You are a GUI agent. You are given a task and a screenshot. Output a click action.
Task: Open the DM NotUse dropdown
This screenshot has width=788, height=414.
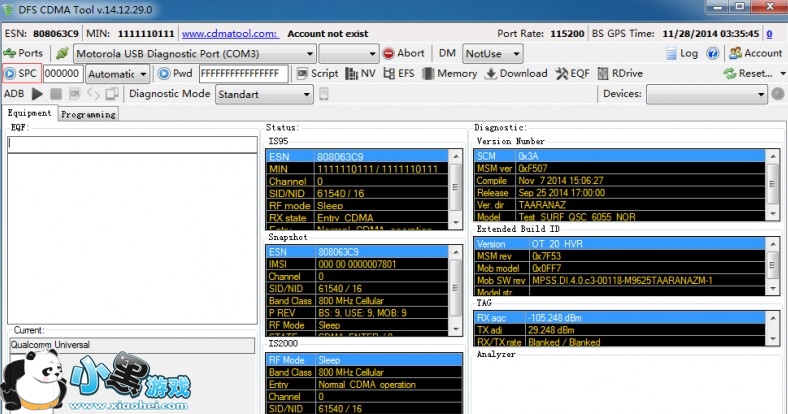click(x=515, y=53)
